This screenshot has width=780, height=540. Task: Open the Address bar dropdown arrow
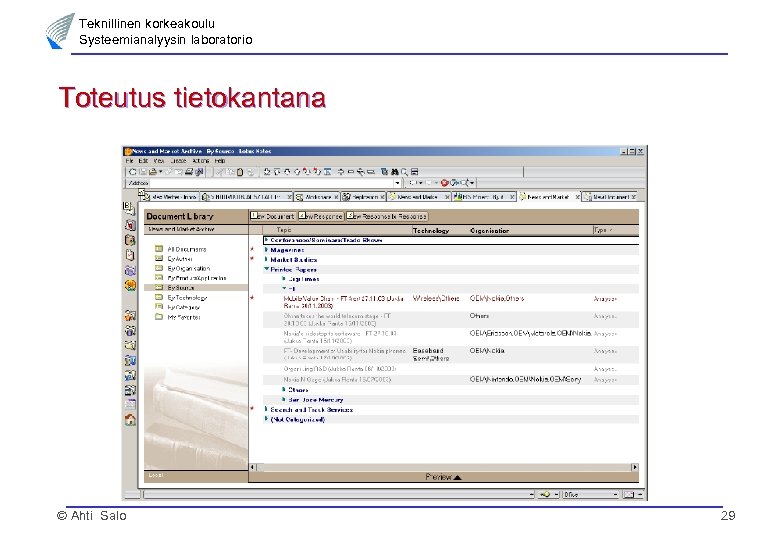pos(397,183)
